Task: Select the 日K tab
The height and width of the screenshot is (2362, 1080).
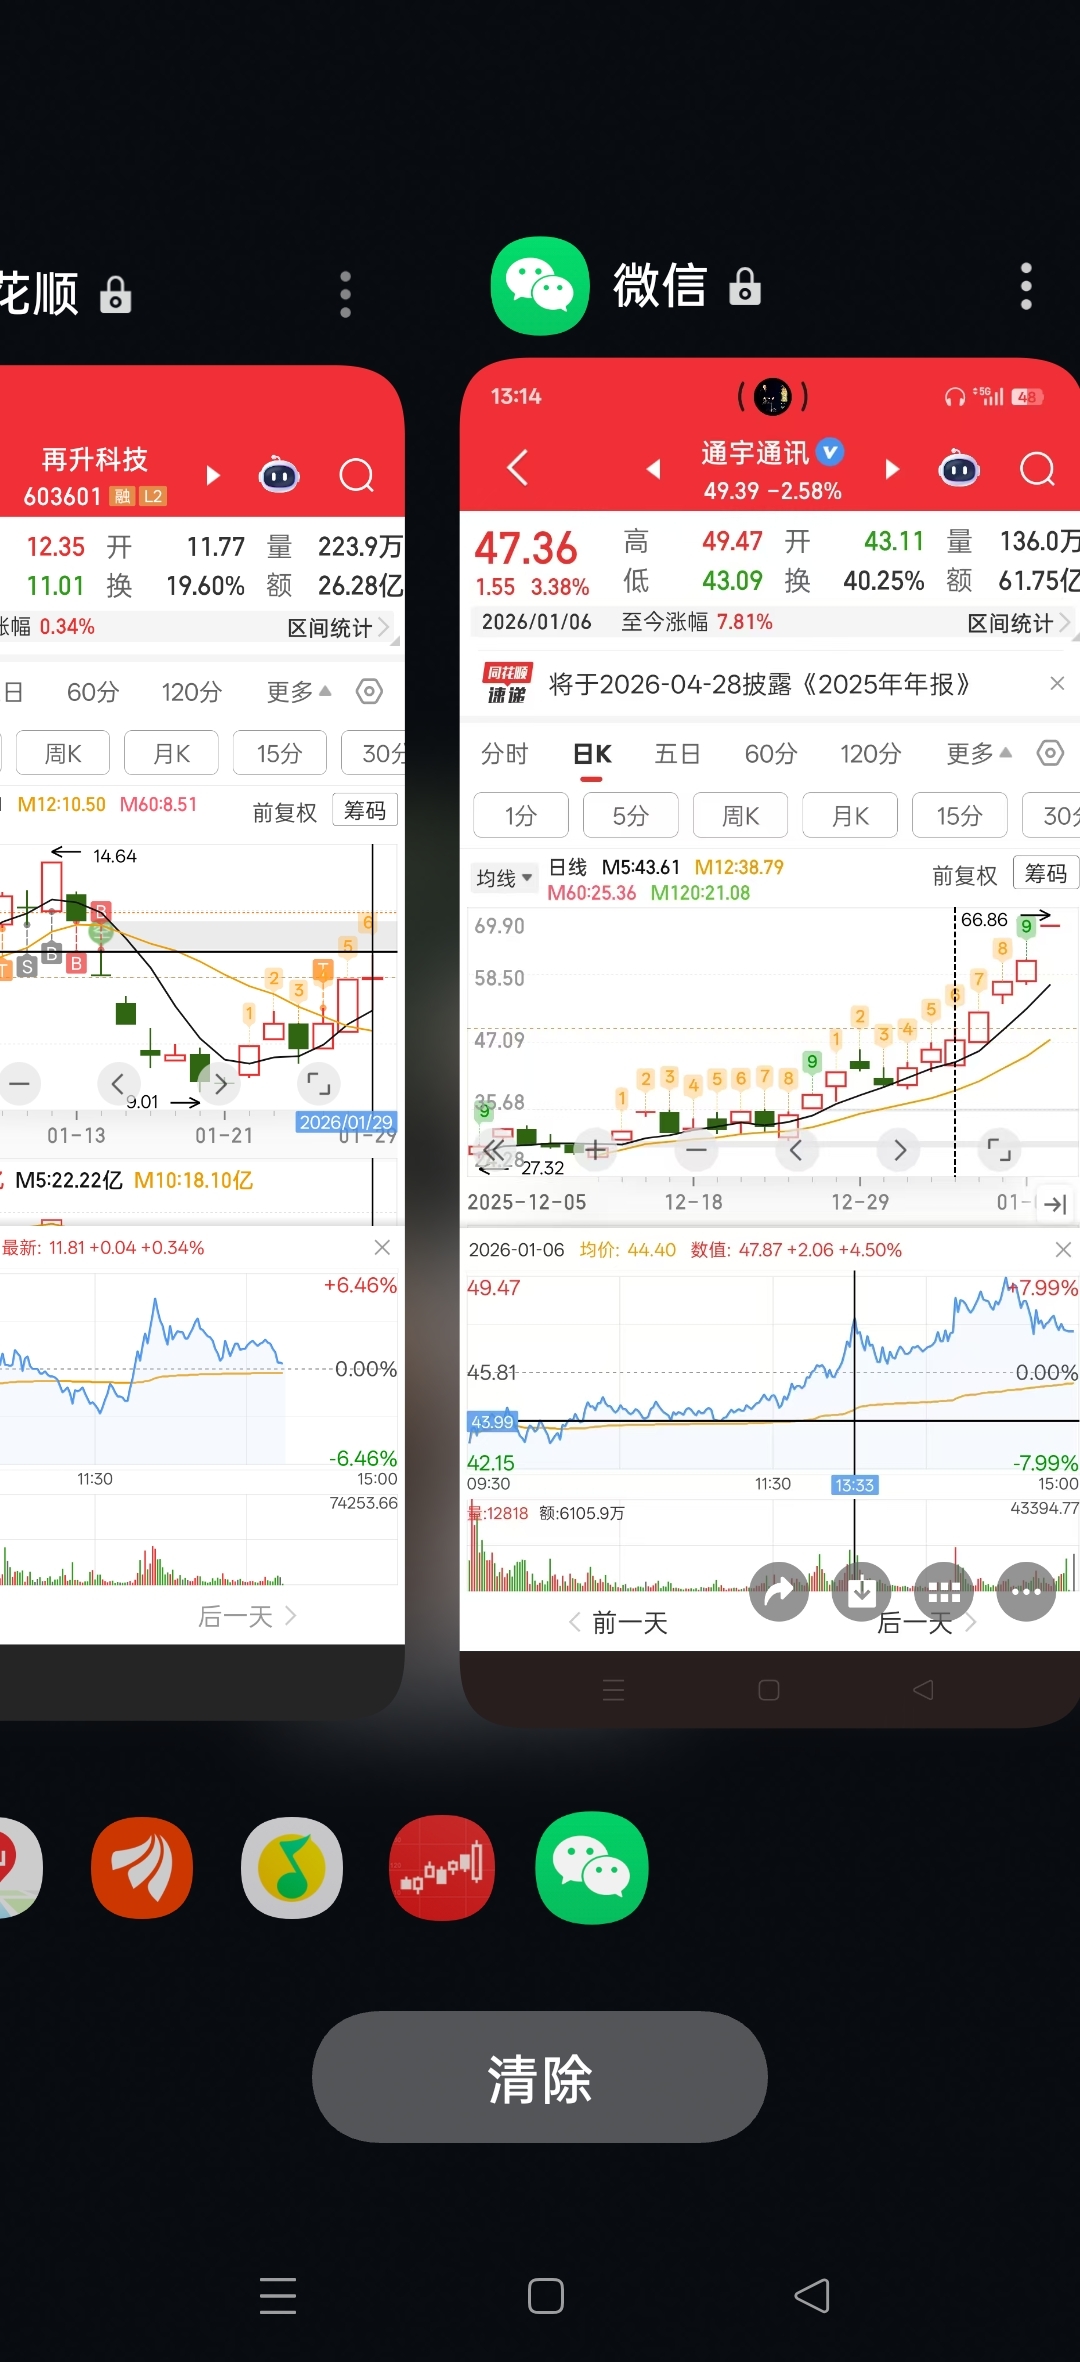Action: click(592, 755)
